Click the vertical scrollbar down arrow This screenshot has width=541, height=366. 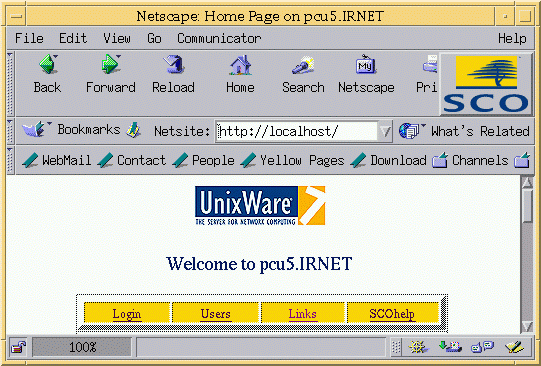tap(527, 326)
